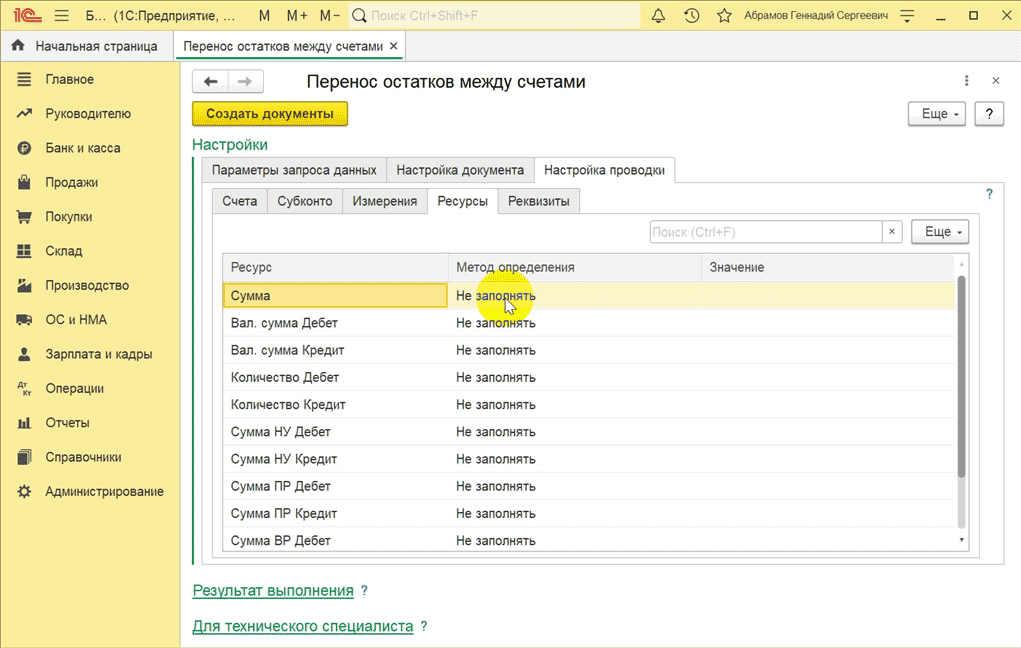Expand the Для технического специалиста section
The height and width of the screenshot is (648, 1021).
[x=302, y=626]
